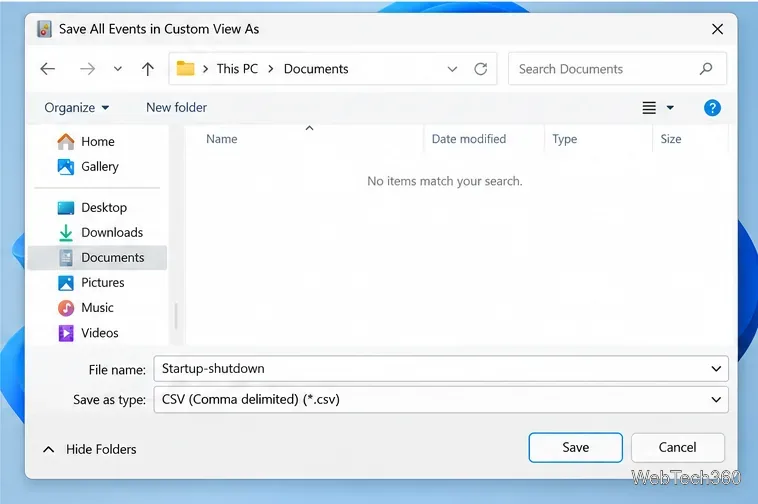
Task: Sort by the Size column header
Action: click(x=690, y=139)
